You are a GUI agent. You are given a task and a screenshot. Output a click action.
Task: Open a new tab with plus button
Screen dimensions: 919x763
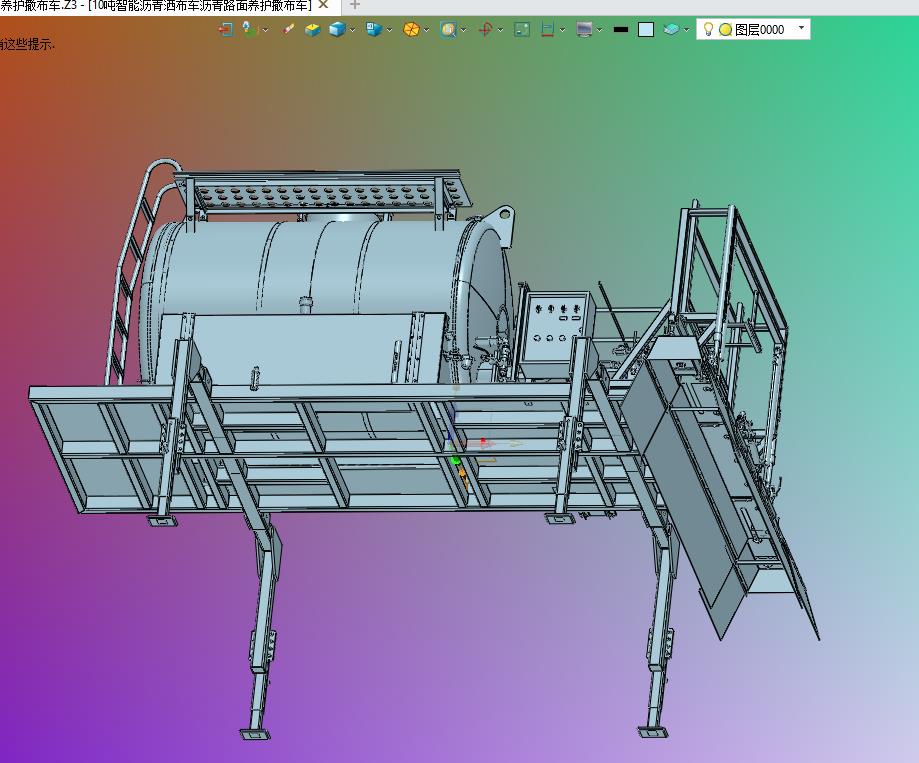pos(354,5)
